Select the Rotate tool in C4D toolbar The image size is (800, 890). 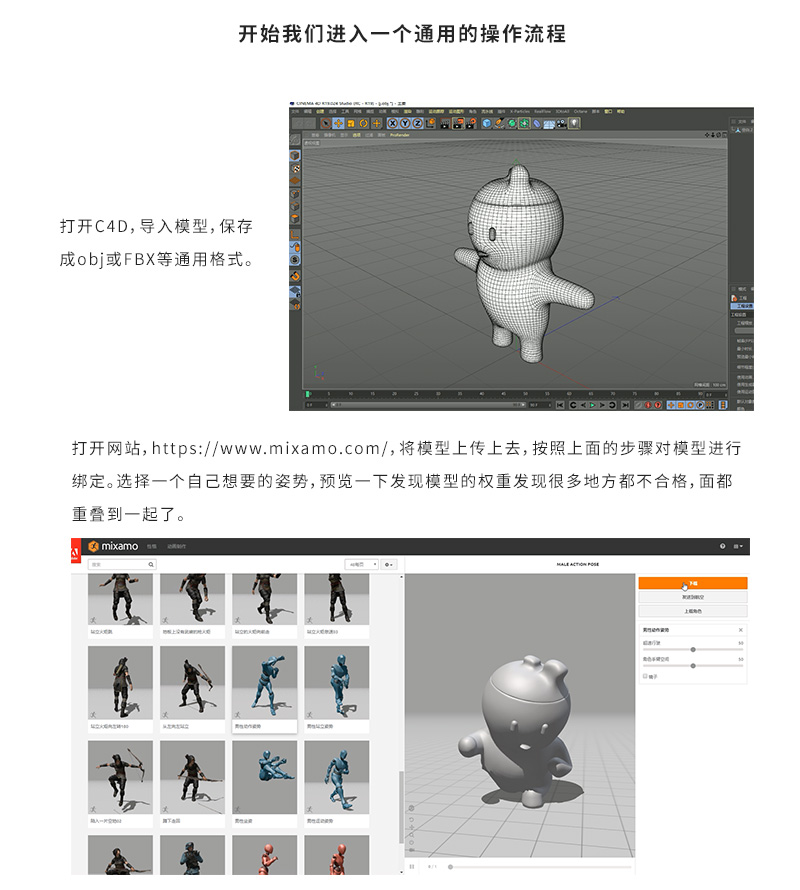[363, 123]
